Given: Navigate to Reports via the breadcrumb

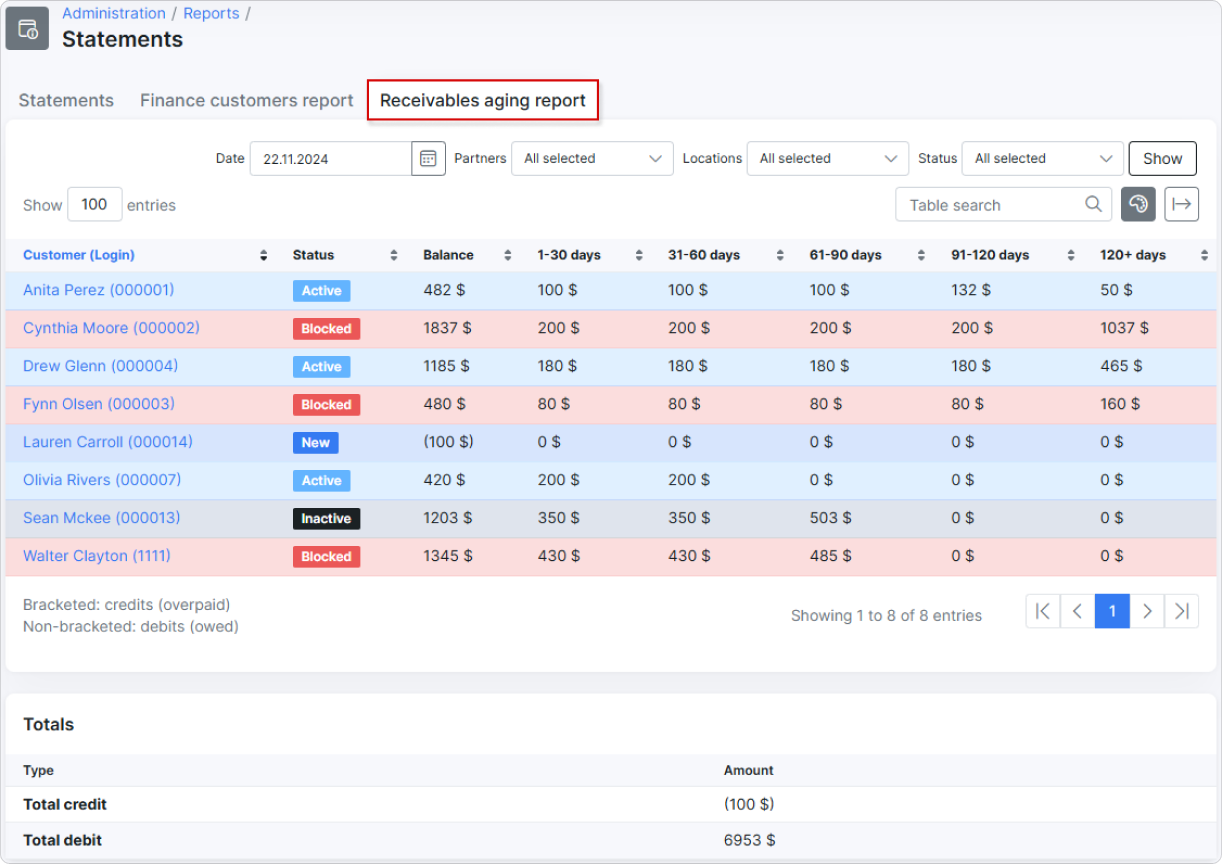Looking at the screenshot, I should click(211, 13).
